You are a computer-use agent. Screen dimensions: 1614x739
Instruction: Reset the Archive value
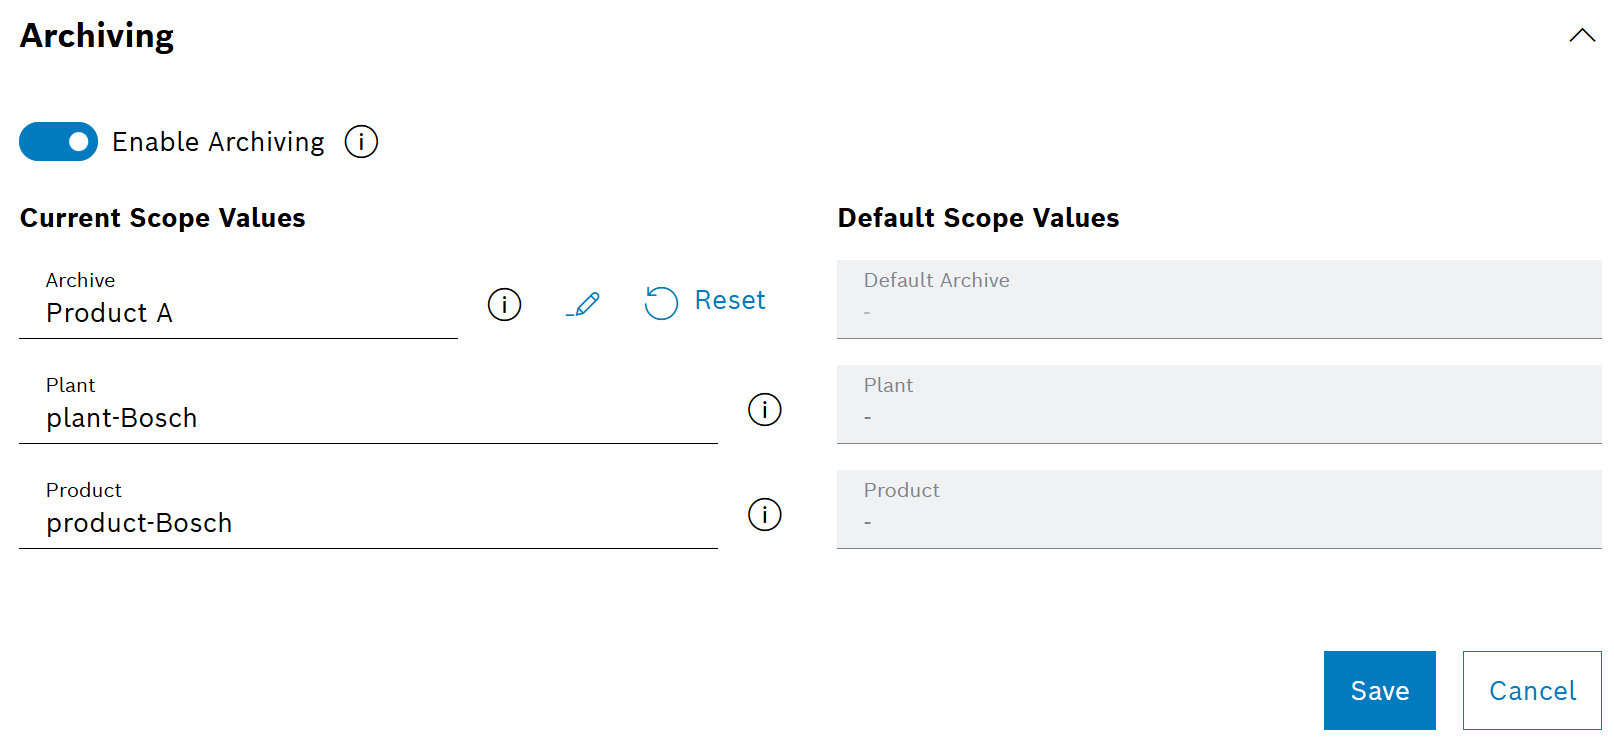point(705,301)
